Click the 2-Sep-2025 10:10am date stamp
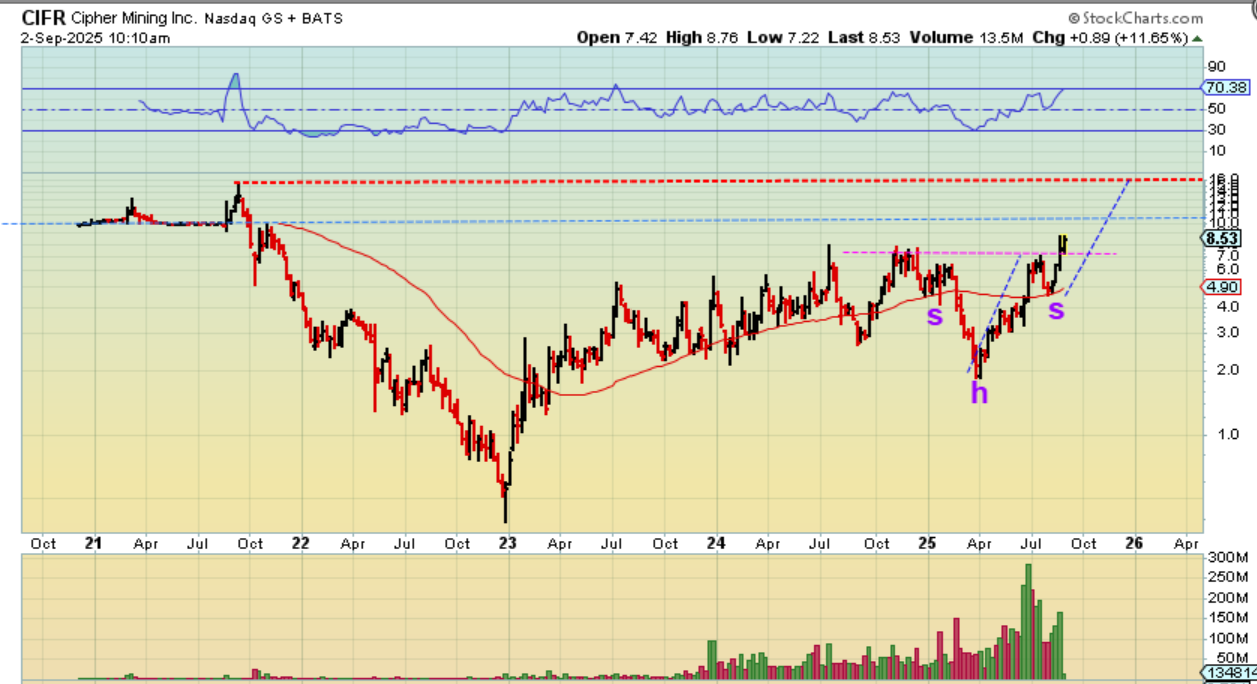Viewport: 1257px width, 684px height. point(95,38)
